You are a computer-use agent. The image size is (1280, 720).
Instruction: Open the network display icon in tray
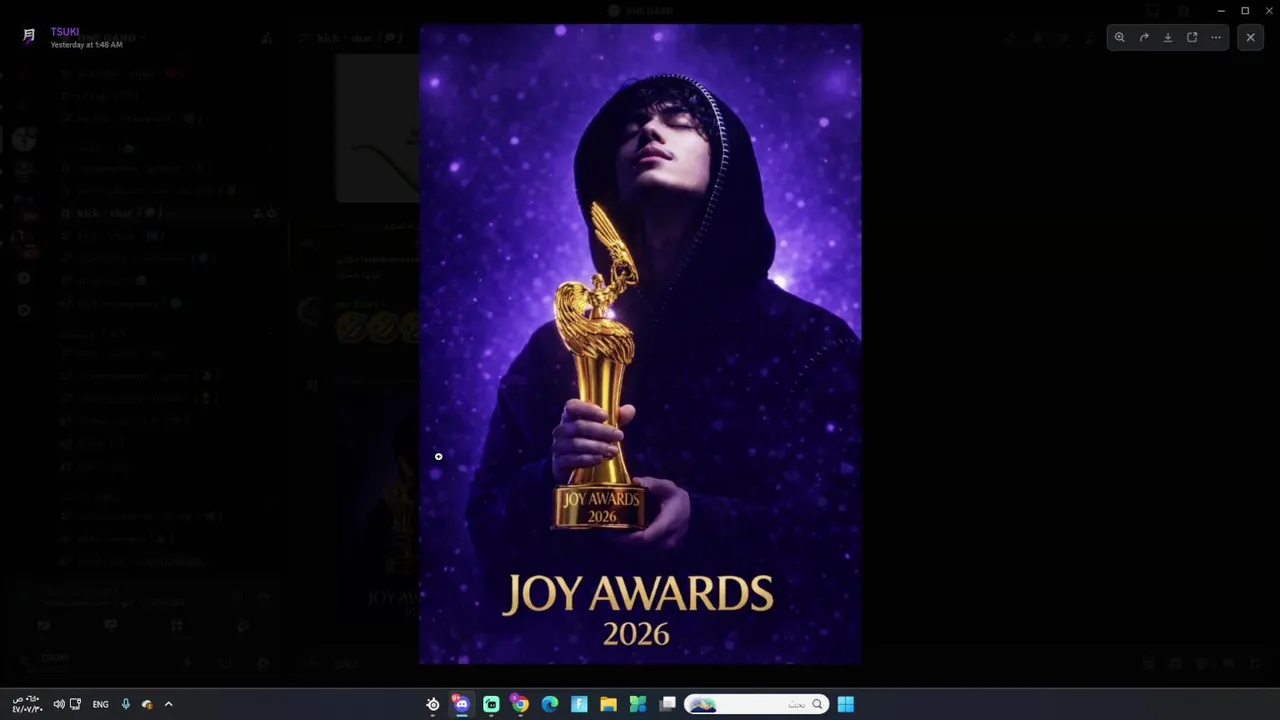point(75,704)
